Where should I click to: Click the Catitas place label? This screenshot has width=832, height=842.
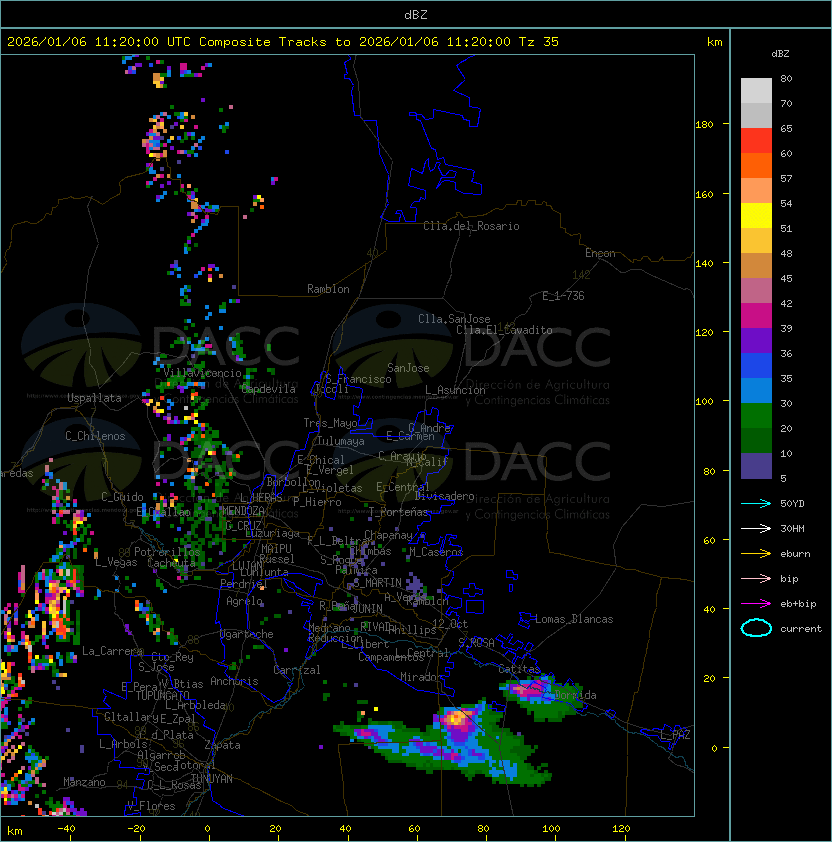(x=519, y=669)
